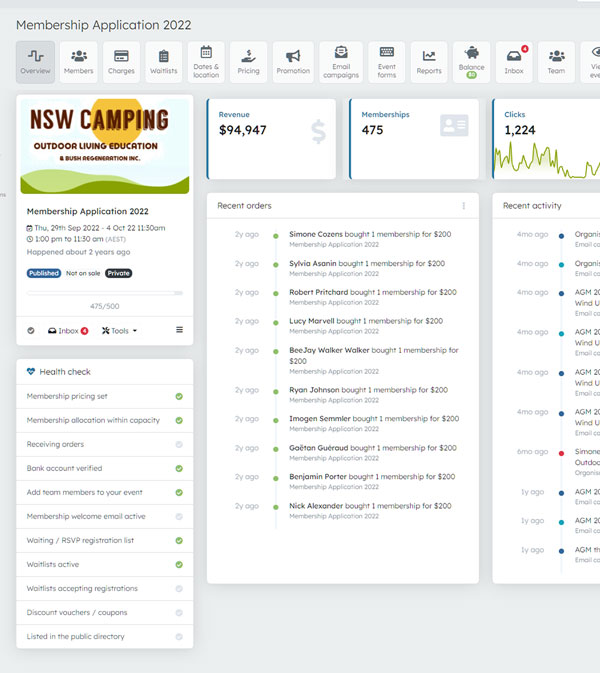
Task: Click the Recent activity heading
Action: pos(532,206)
